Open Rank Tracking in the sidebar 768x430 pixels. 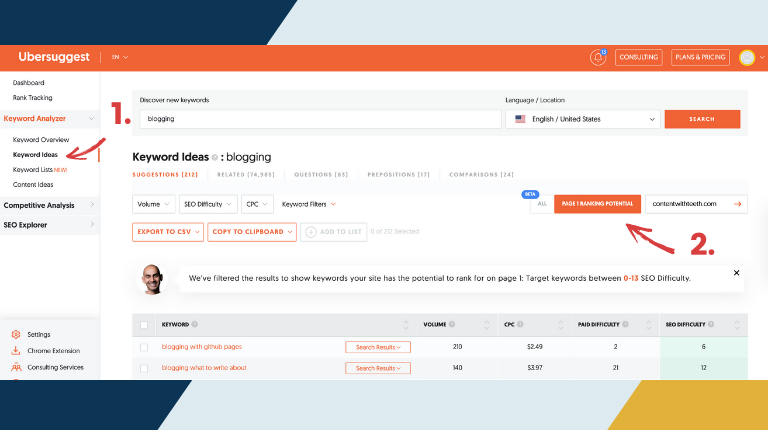pyautogui.click(x=32, y=97)
